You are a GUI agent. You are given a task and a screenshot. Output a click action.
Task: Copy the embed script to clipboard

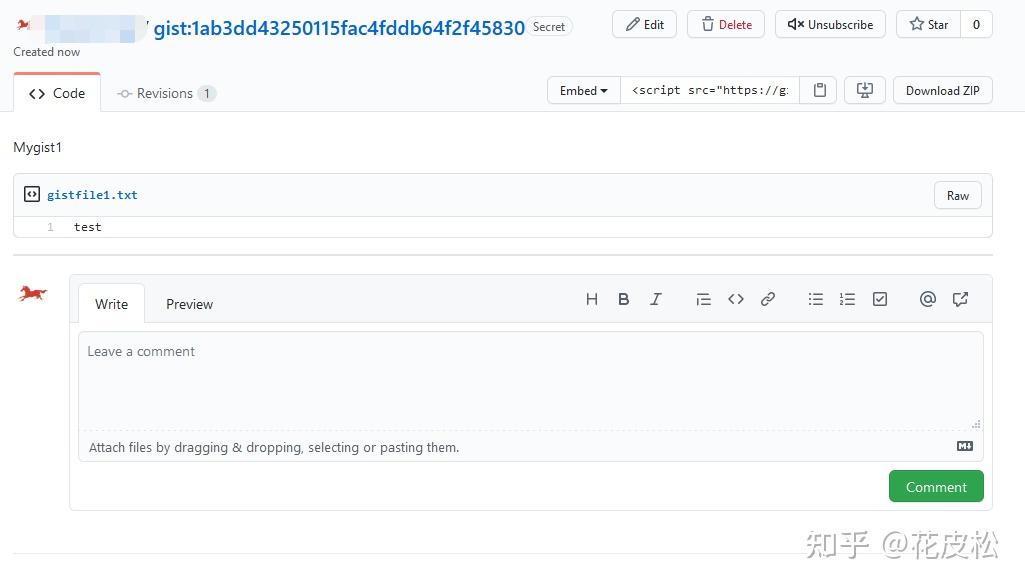pos(820,90)
